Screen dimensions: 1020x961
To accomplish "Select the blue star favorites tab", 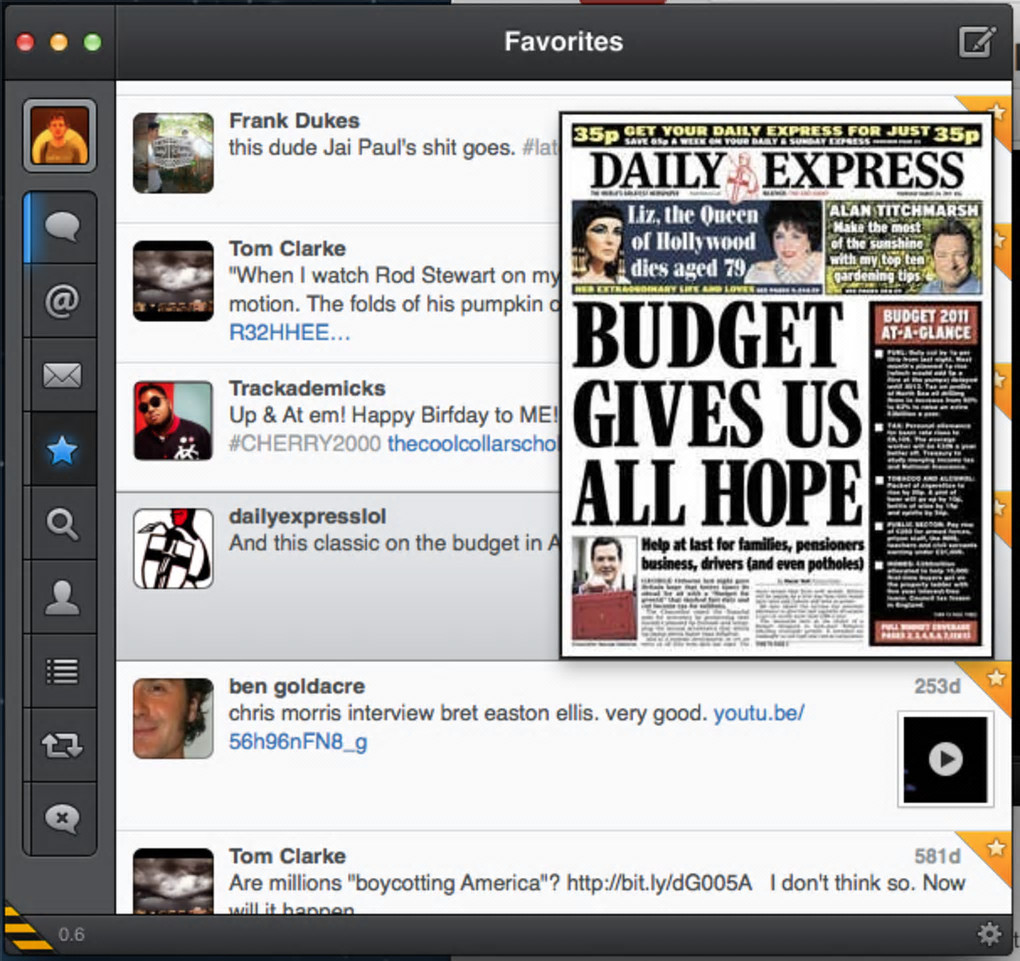I will pyautogui.click(x=62, y=450).
